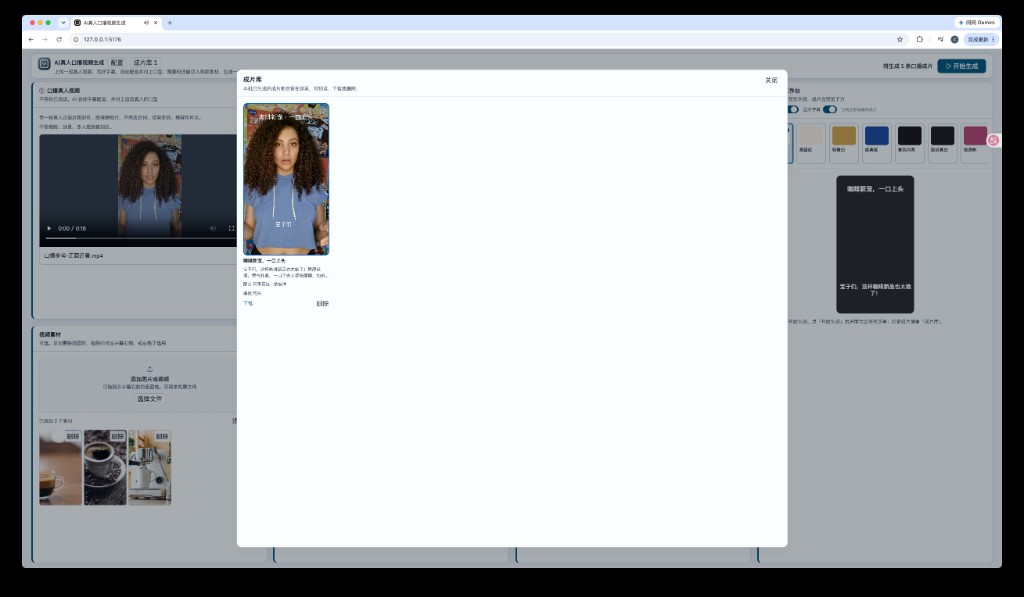
Task: Open the generated clip thumbnail in 成片库
Action: (x=286, y=179)
